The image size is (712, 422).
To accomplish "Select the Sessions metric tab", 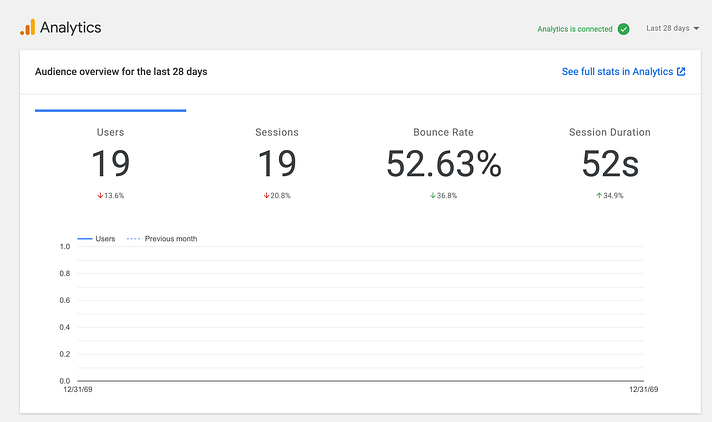I will pos(277,157).
